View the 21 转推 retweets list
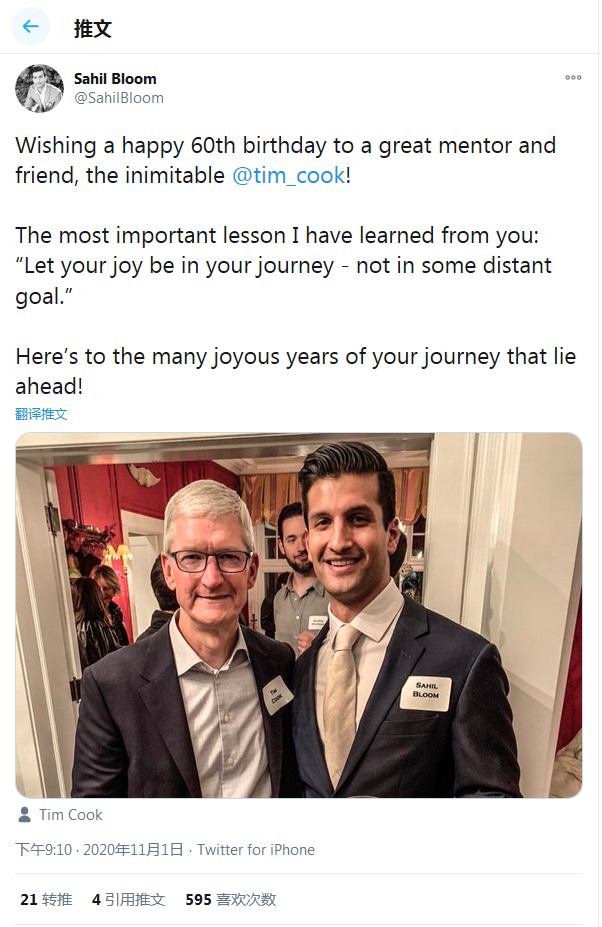 46,900
